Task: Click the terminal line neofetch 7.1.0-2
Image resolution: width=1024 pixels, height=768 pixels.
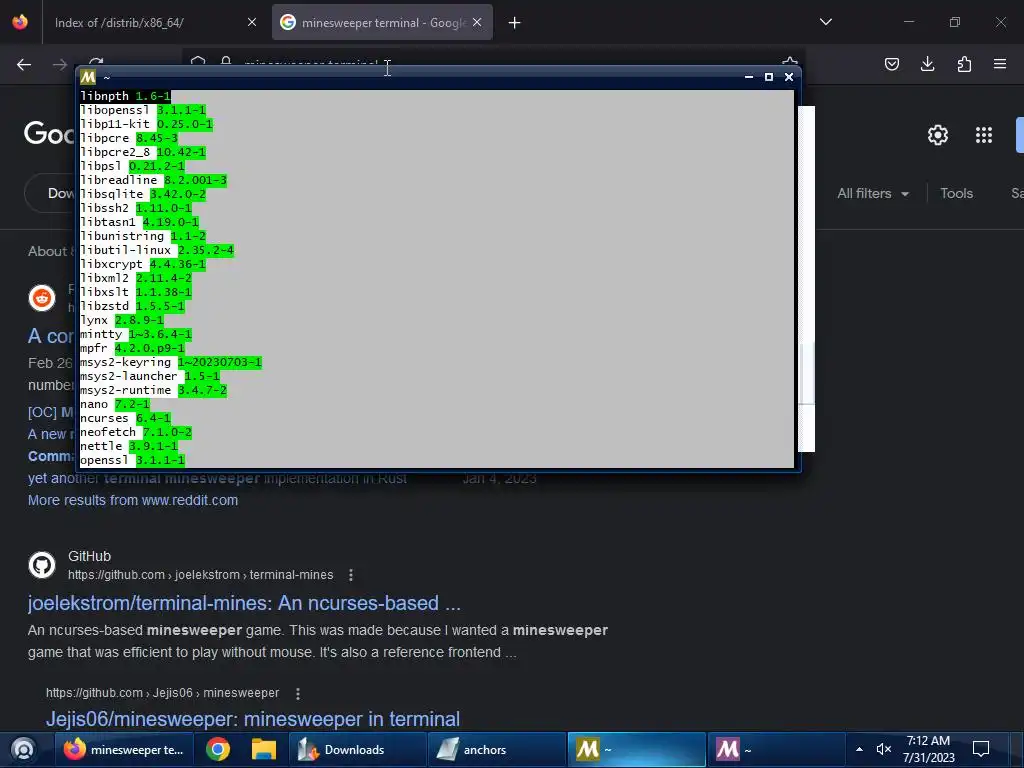Action: (136, 432)
